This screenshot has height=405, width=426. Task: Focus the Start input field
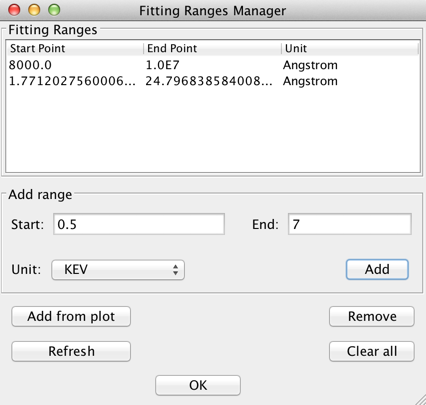(x=139, y=224)
